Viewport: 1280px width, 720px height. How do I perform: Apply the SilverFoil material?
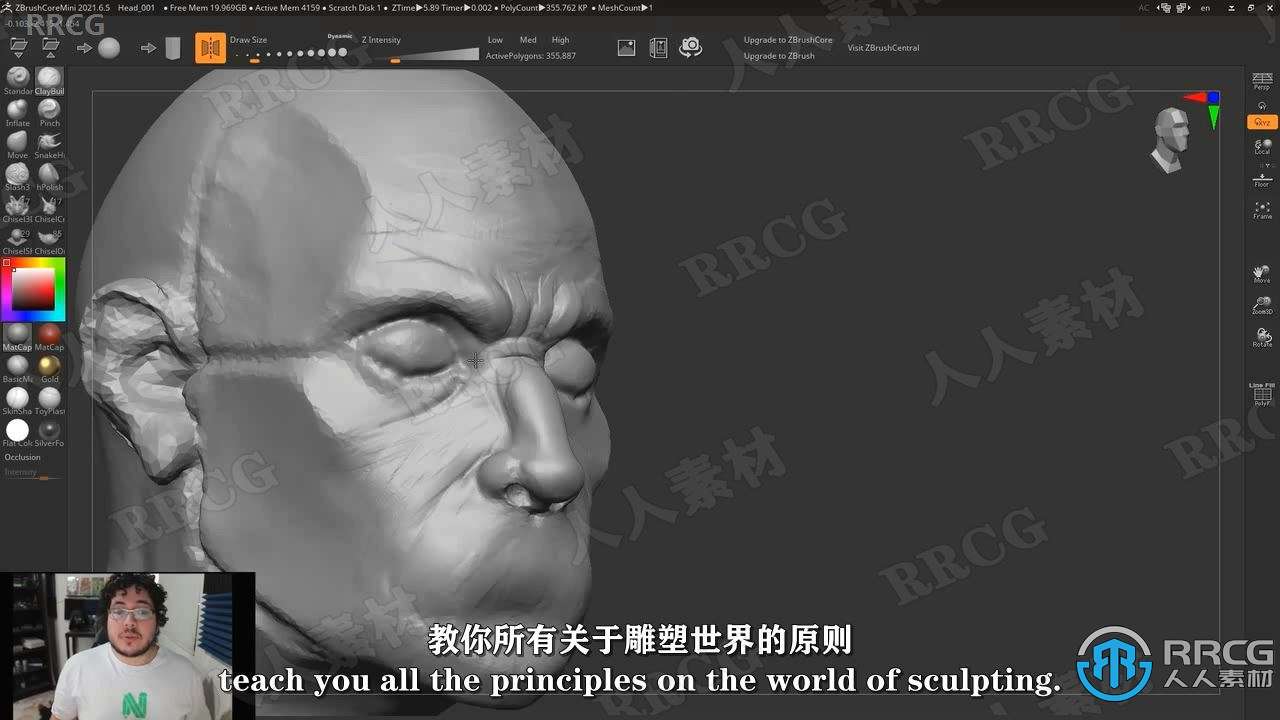pos(49,433)
